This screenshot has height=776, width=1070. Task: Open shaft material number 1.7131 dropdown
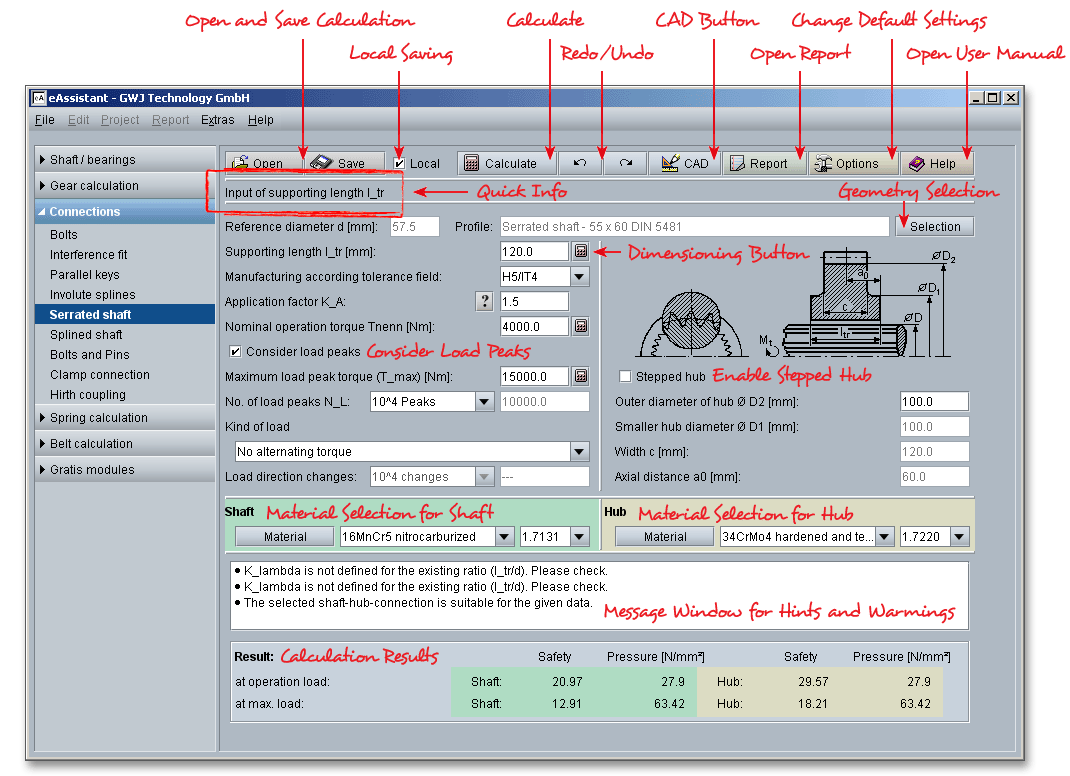579,536
